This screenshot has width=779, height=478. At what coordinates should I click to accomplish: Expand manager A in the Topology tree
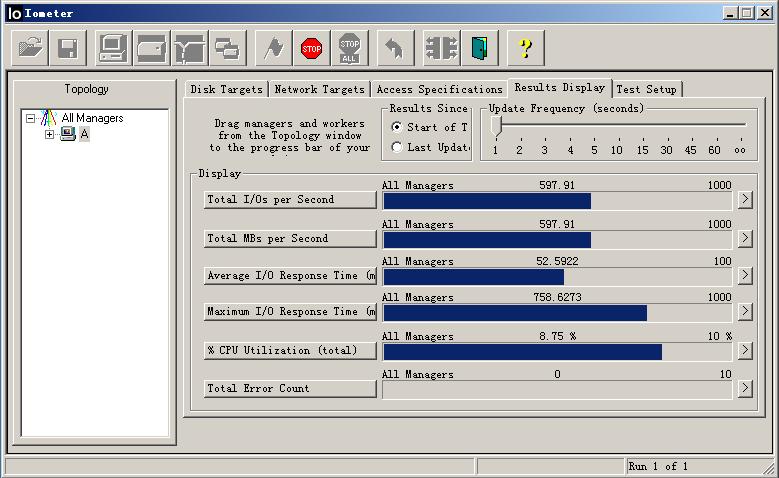[49, 134]
